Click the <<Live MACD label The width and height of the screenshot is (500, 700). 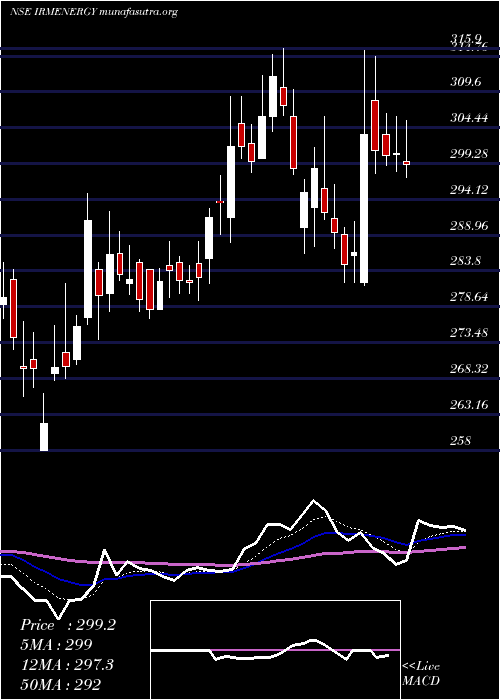click(x=421, y=673)
